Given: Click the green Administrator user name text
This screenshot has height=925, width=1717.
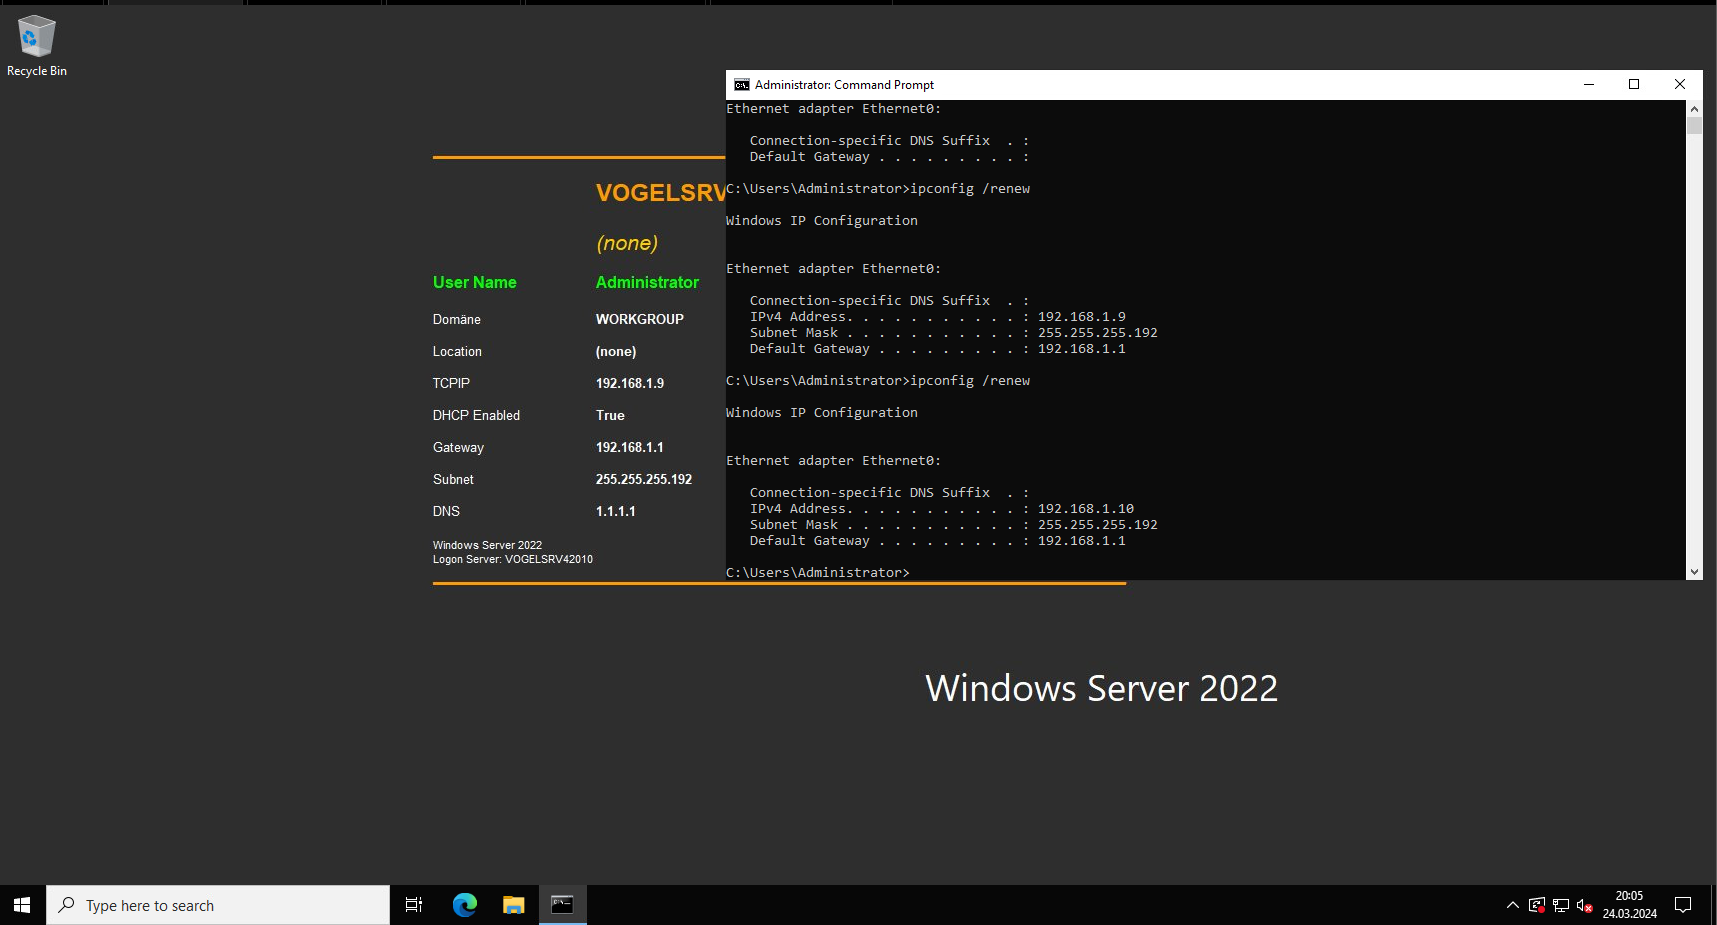Looking at the screenshot, I should click(647, 282).
